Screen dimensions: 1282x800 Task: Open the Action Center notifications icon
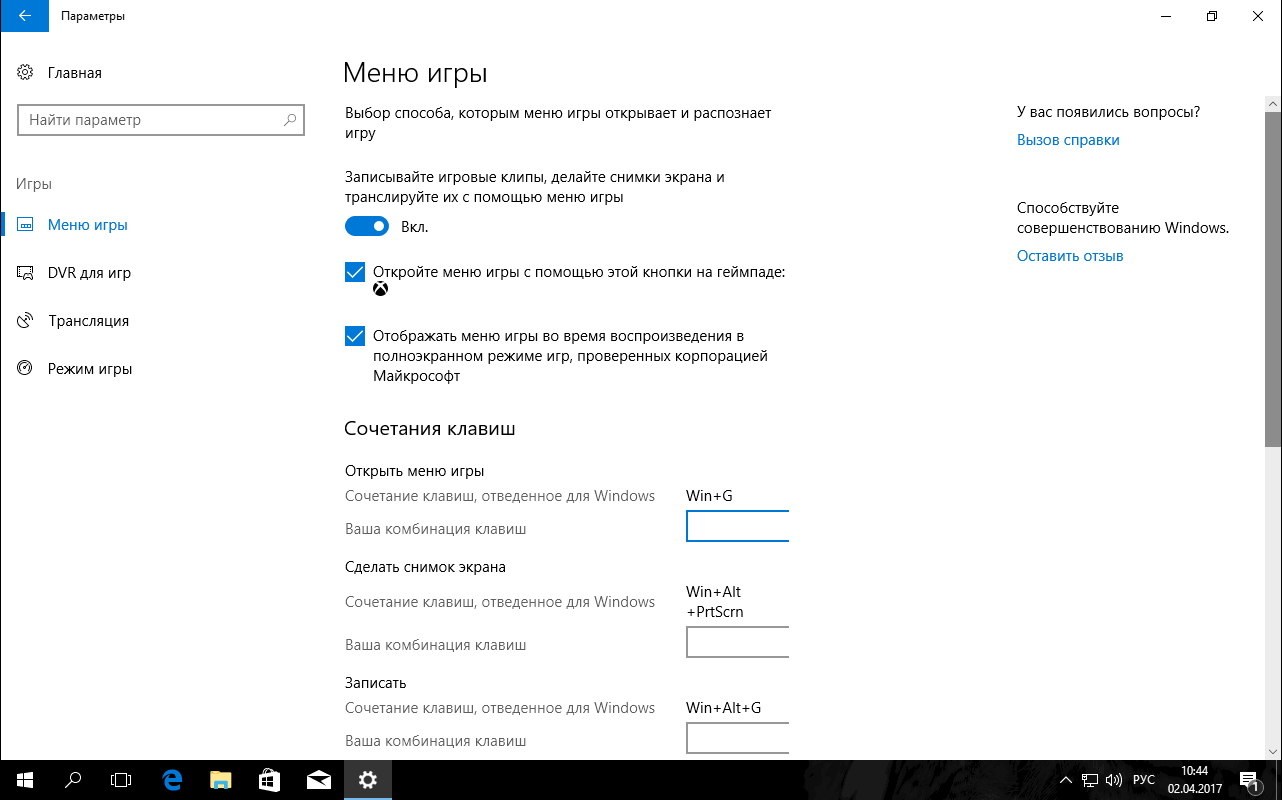[1250, 780]
